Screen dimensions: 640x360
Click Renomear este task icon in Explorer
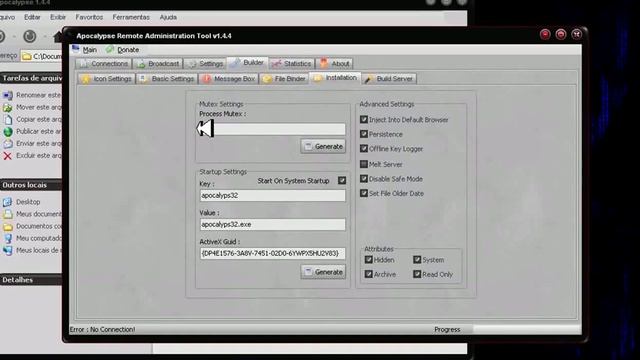(8, 95)
